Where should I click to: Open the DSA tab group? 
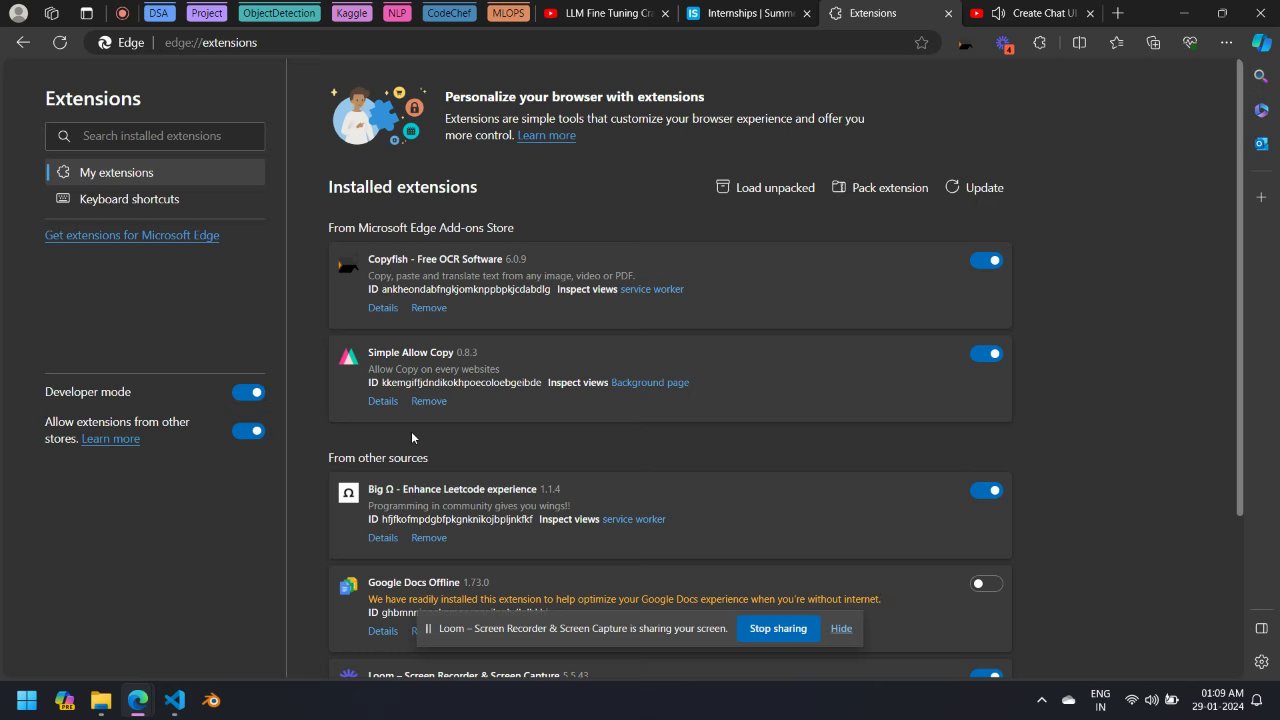[158, 13]
